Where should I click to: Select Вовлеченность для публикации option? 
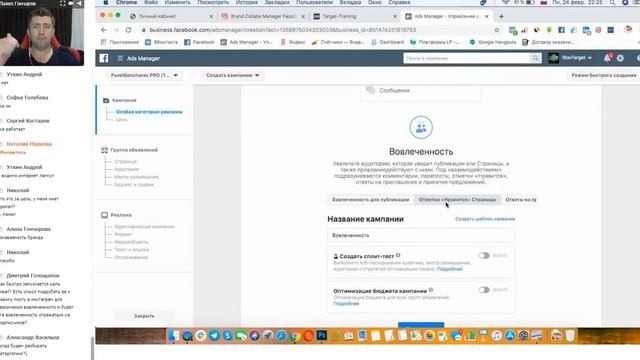coord(370,200)
